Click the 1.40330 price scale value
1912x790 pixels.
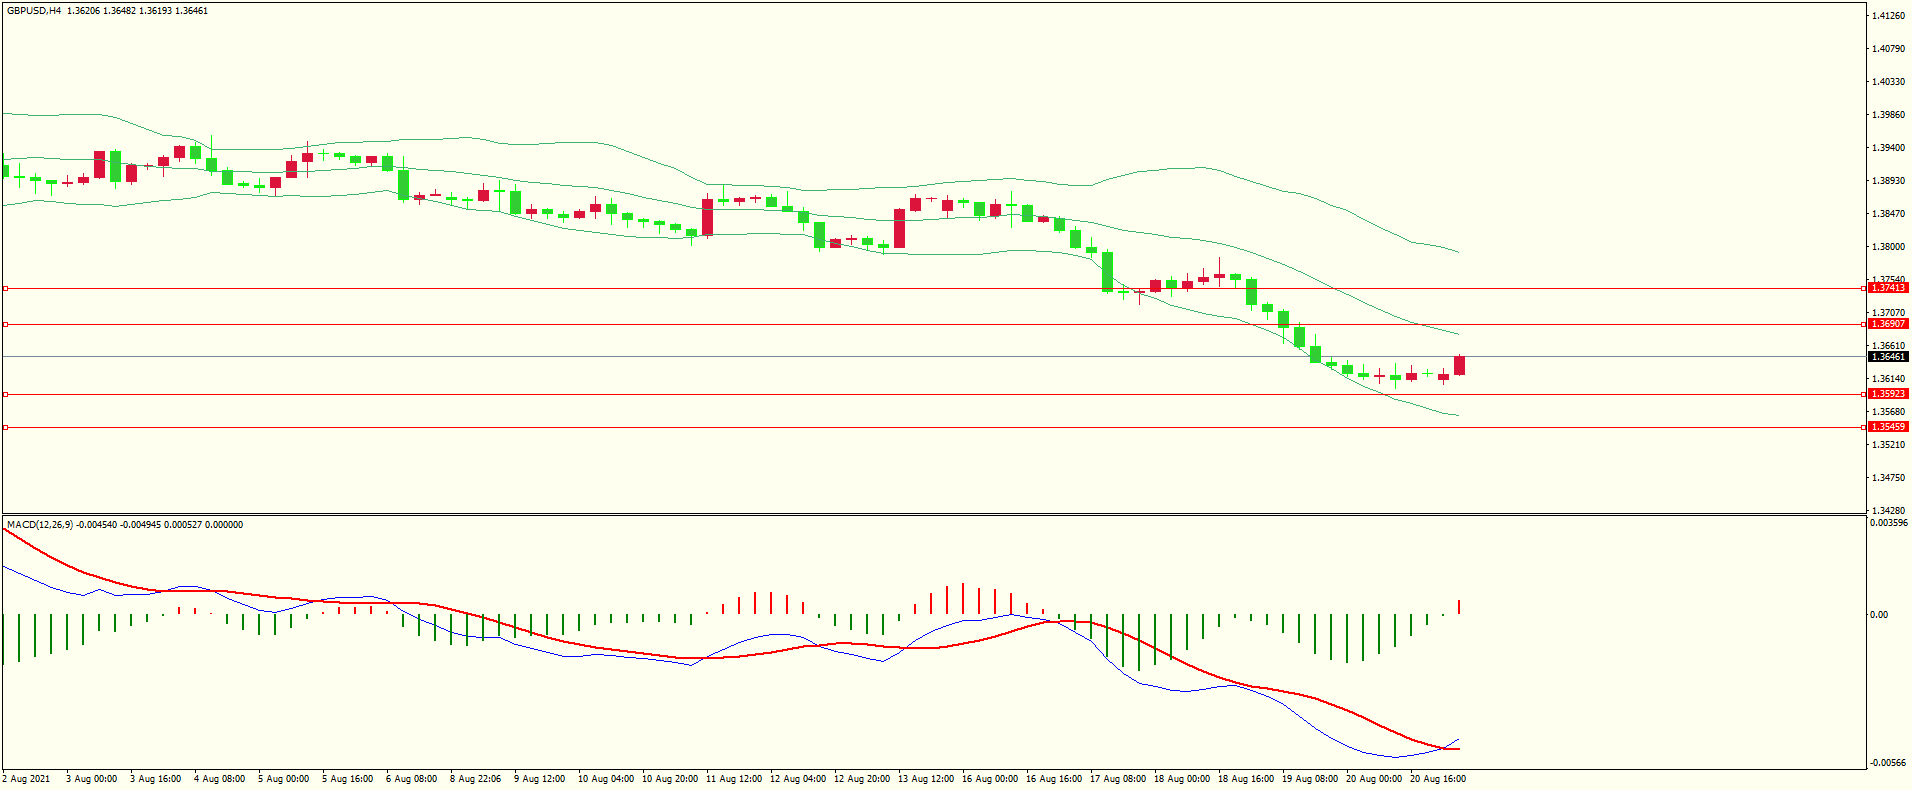1888,82
